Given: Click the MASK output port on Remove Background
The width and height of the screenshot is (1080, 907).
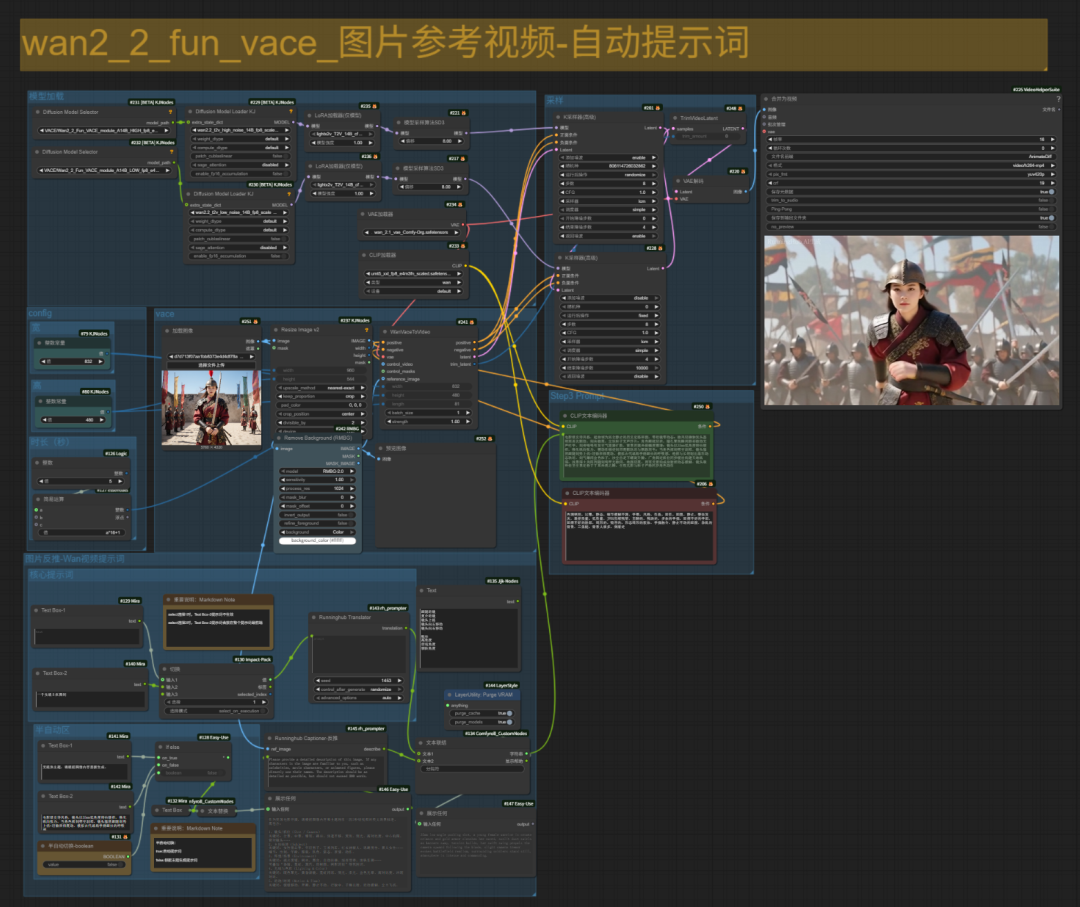Looking at the screenshot, I should tap(359, 456).
